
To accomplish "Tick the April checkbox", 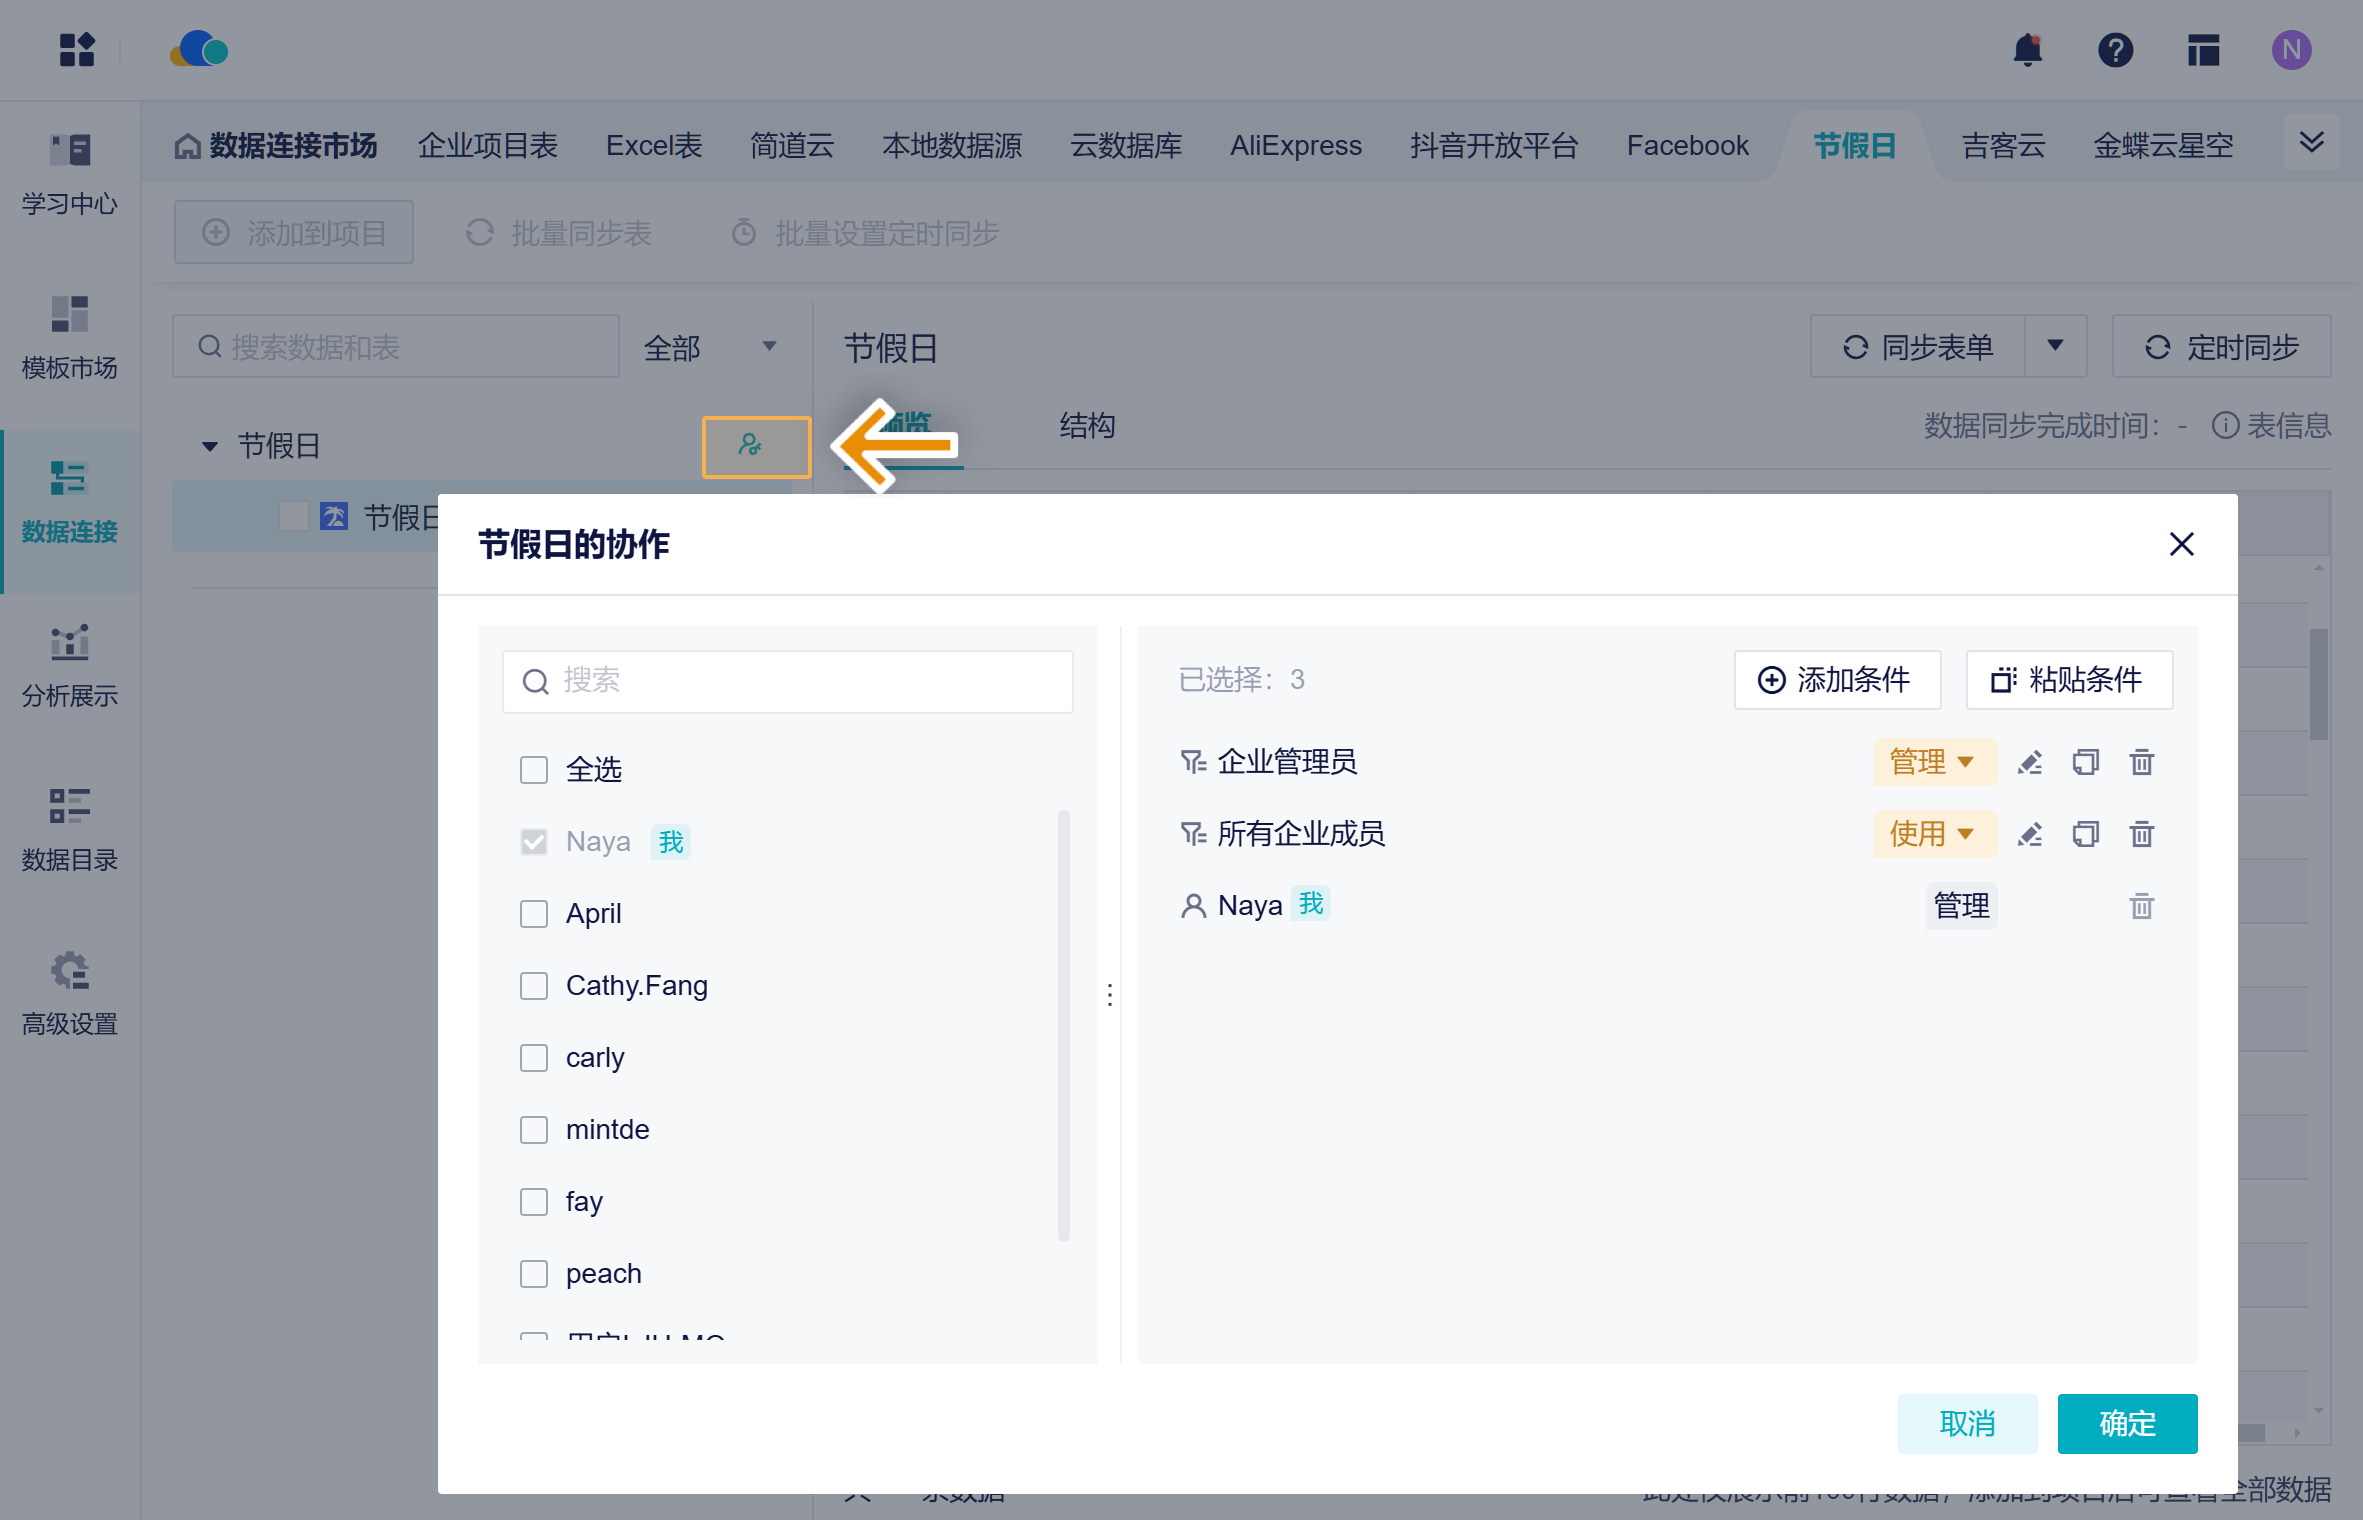I will [x=534, y=914].
